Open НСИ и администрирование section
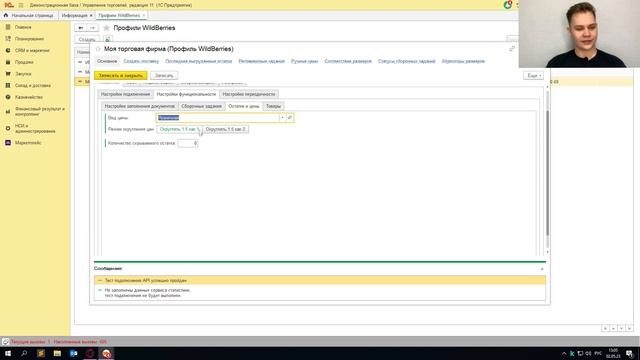Screen dimensions: 640x360 (35, 129)
